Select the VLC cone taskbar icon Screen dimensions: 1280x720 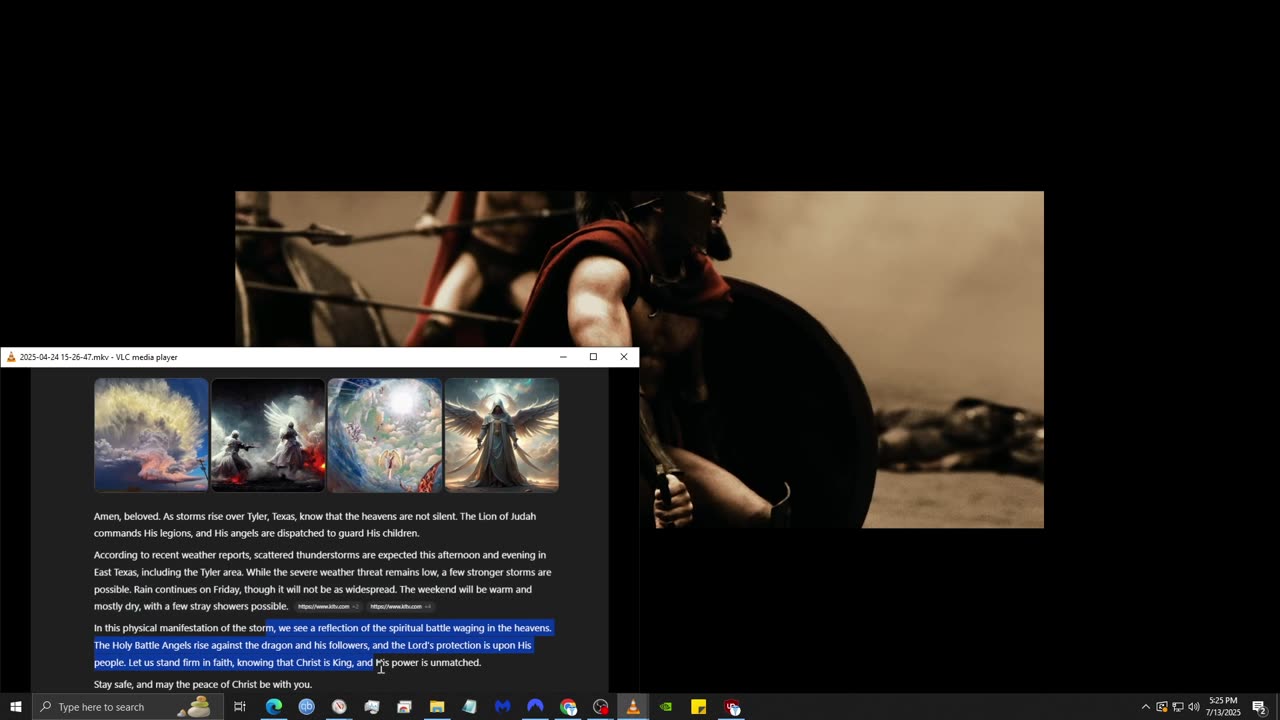pos(633,707)
